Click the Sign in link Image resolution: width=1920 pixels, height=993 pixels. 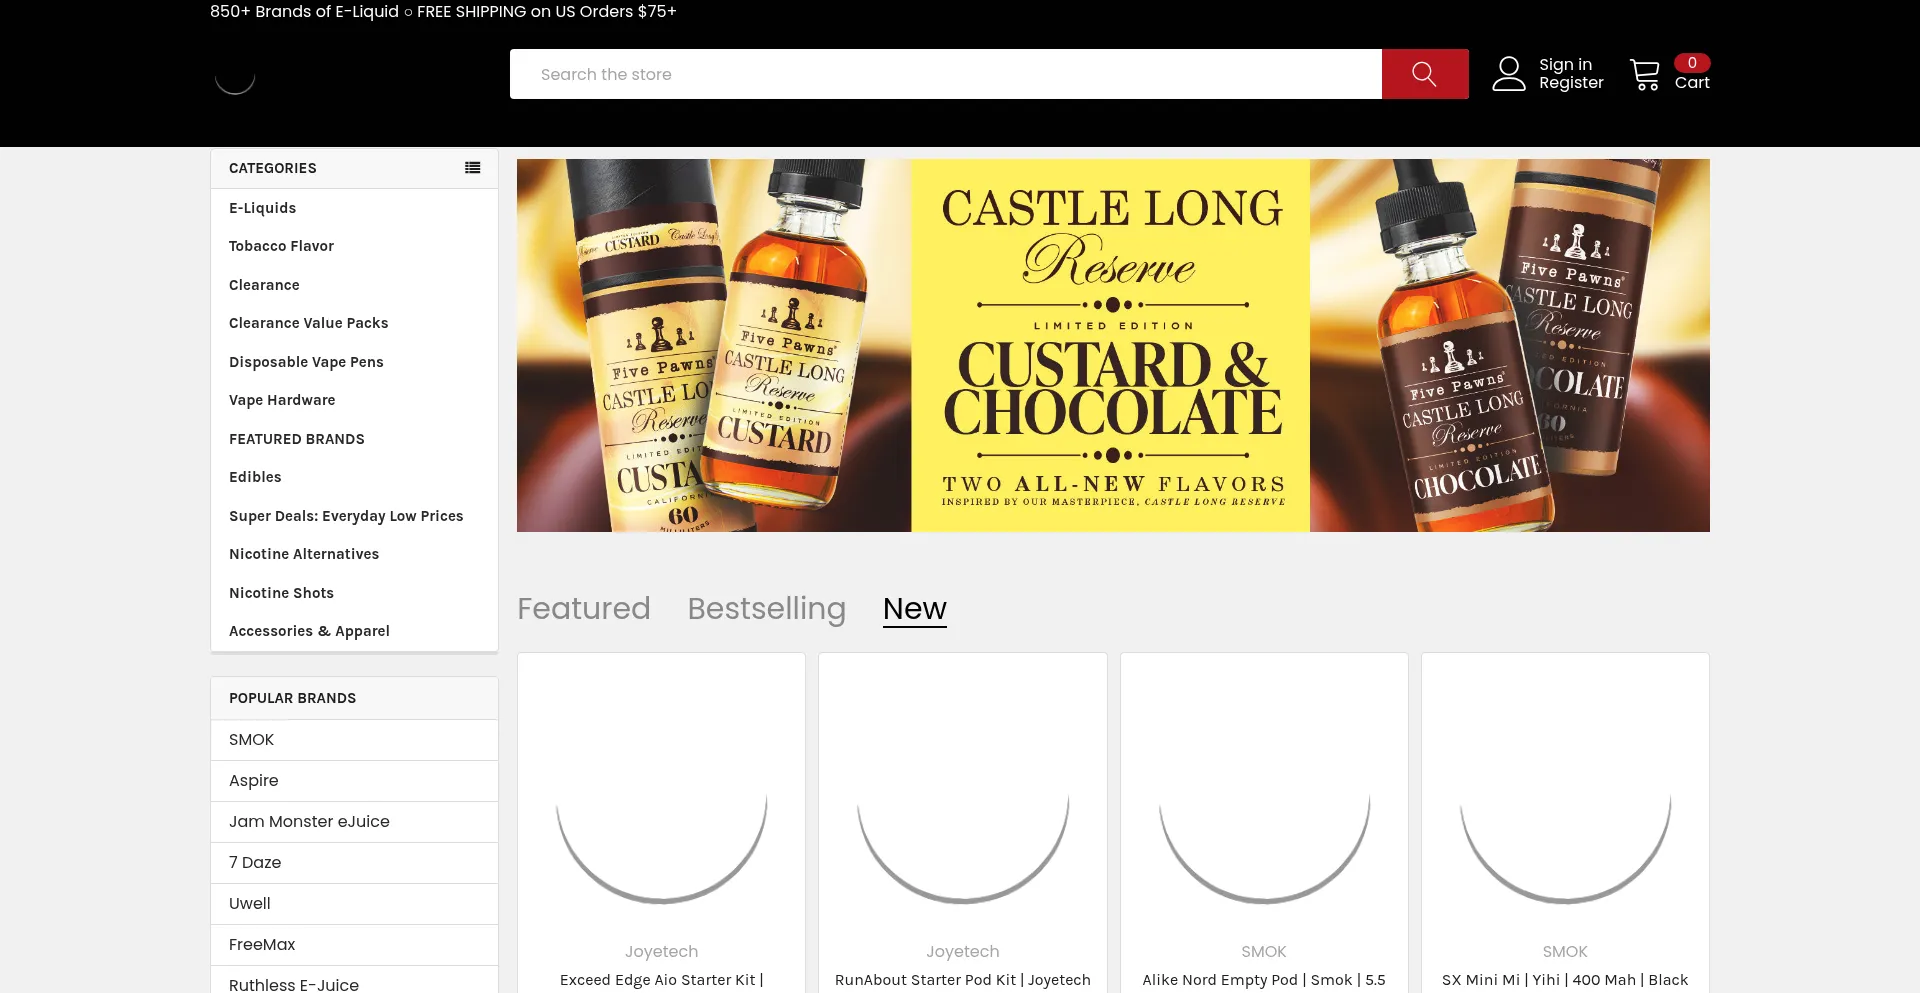click(x=1565, y=65)
